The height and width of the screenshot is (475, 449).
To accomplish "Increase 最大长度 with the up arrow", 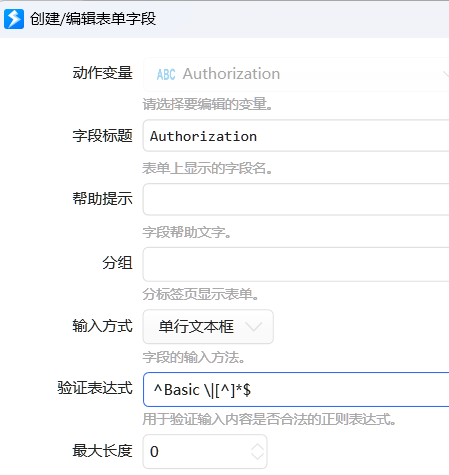I will point(257,447).
